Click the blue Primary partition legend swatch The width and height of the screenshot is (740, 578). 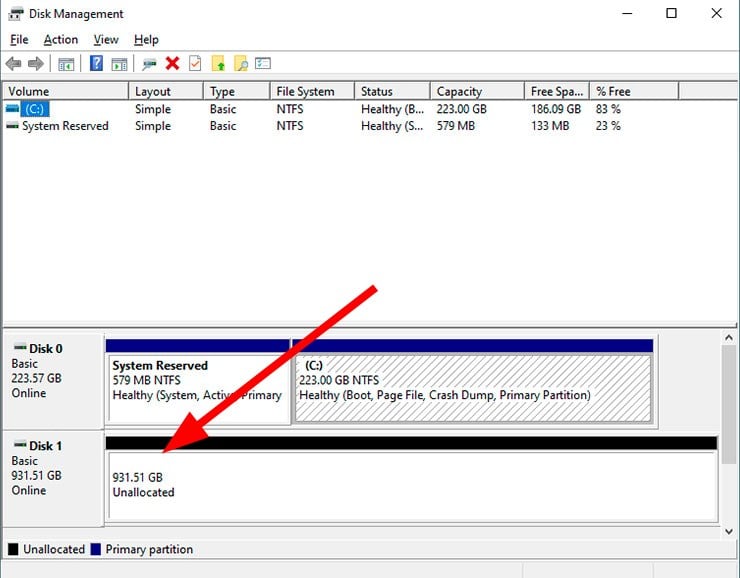pyautogui.click(x=96, y=549)
